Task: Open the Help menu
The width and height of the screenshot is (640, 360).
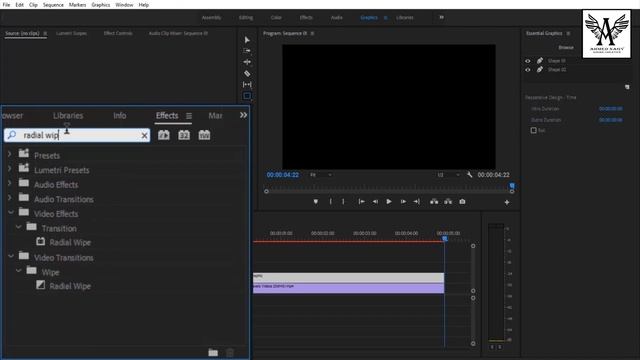Action: point(144,5)
